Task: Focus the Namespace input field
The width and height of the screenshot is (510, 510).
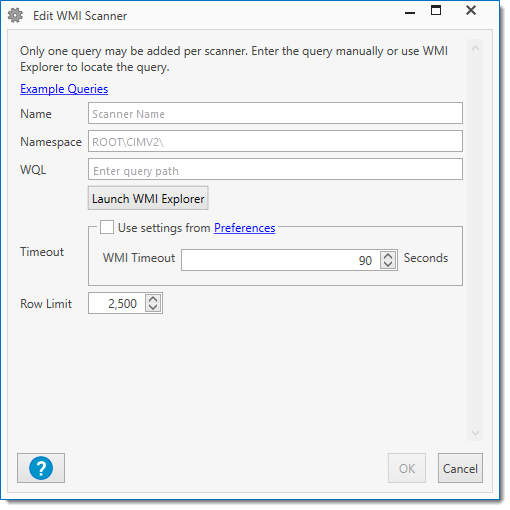Action: (x=275, y=141)
